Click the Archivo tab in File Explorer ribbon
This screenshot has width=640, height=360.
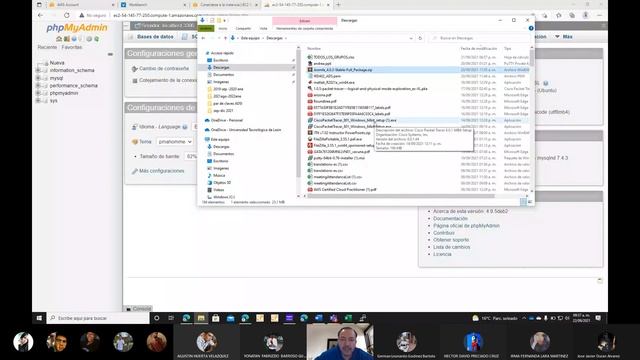tap(206, 29)
